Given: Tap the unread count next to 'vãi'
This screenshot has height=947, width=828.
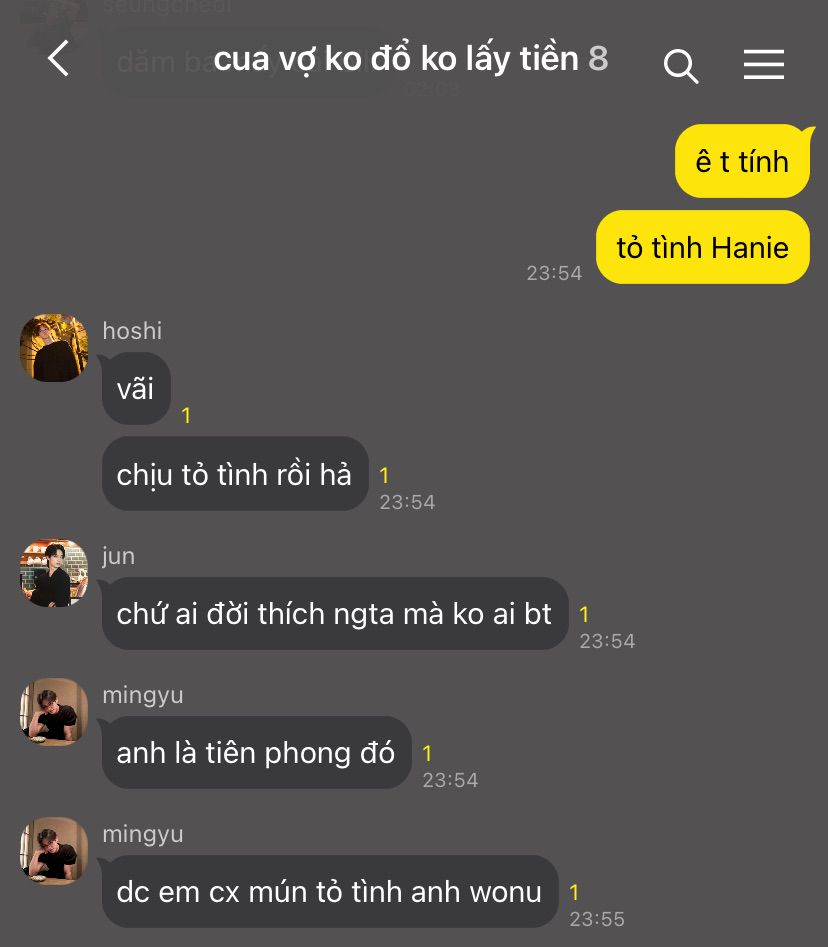Looking at the screenshot, I should point(186,416).
